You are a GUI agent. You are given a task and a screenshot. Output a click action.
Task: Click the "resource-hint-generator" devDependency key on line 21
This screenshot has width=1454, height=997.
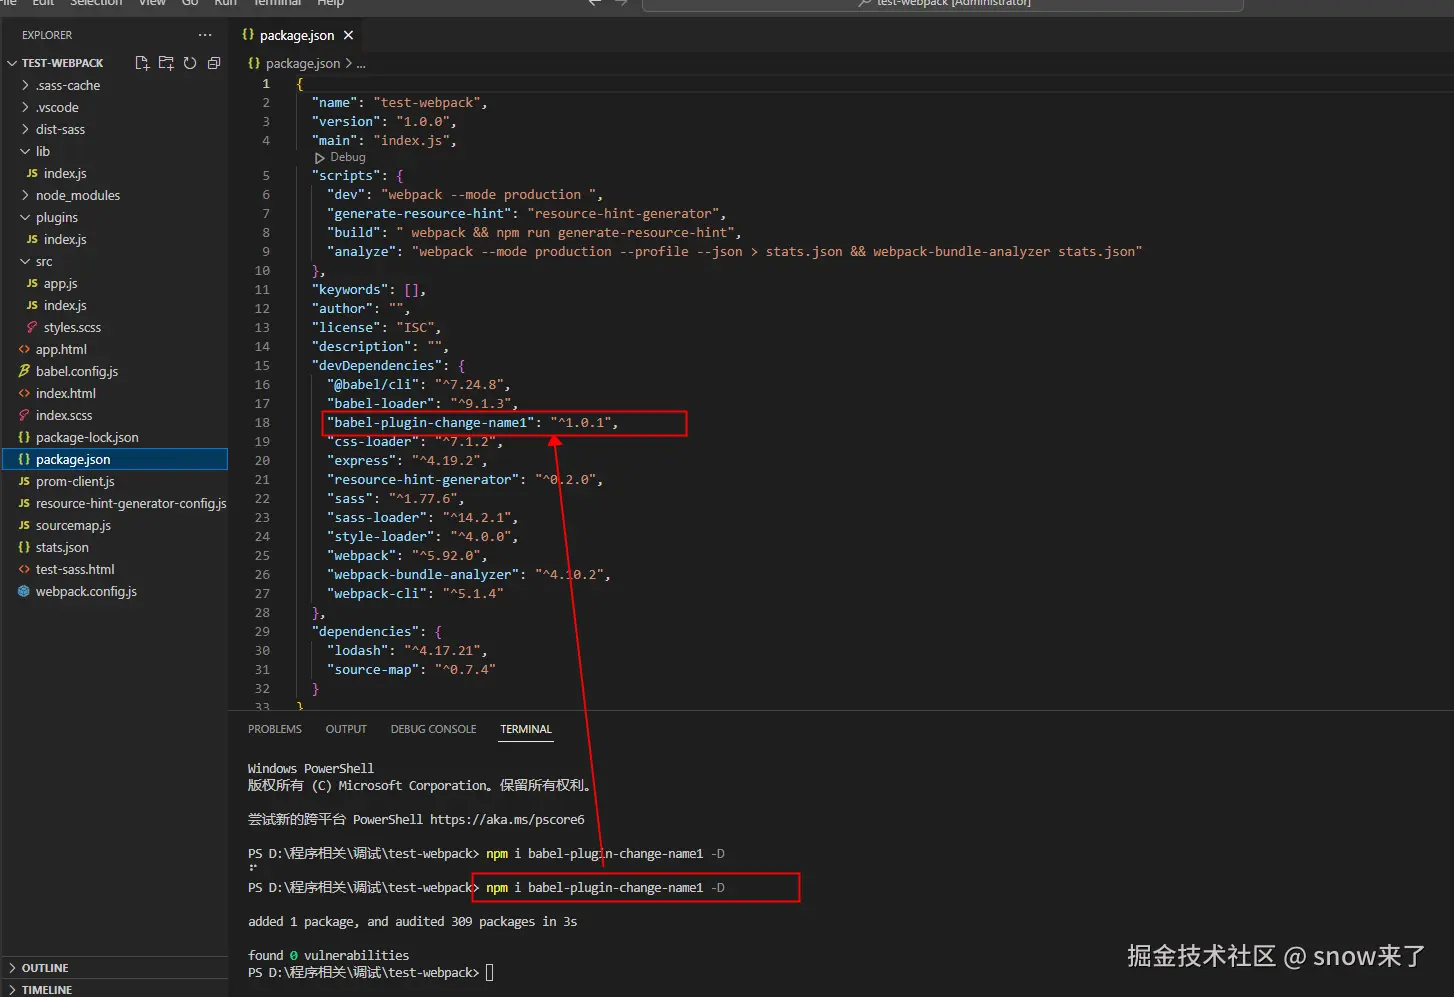(x=423, y=479)
